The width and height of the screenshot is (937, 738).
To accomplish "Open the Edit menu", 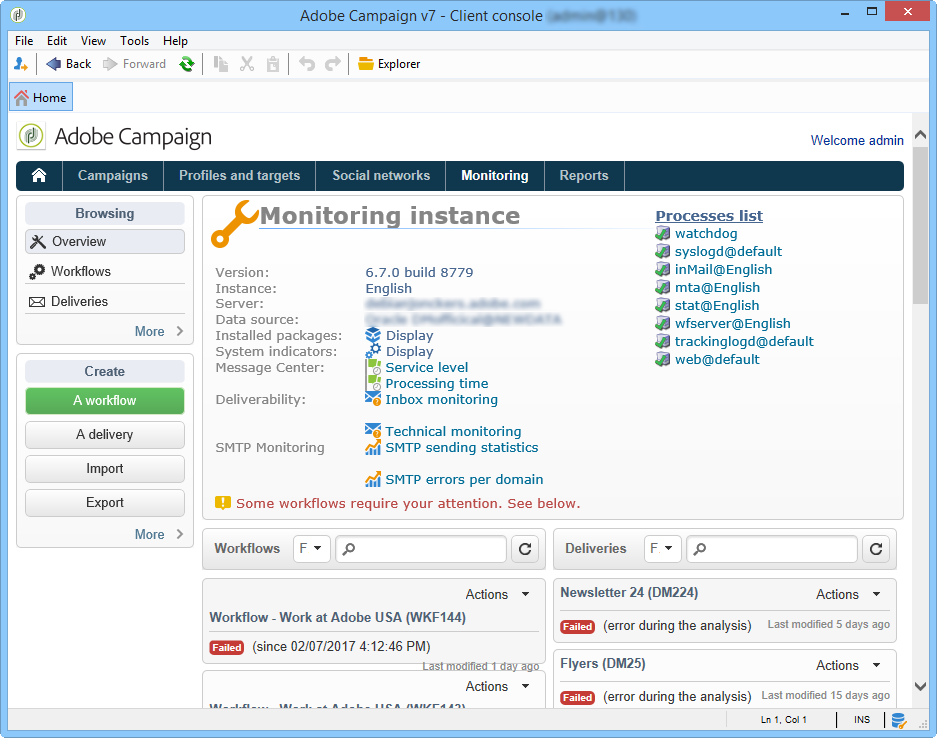I will [x=57, y=41].
